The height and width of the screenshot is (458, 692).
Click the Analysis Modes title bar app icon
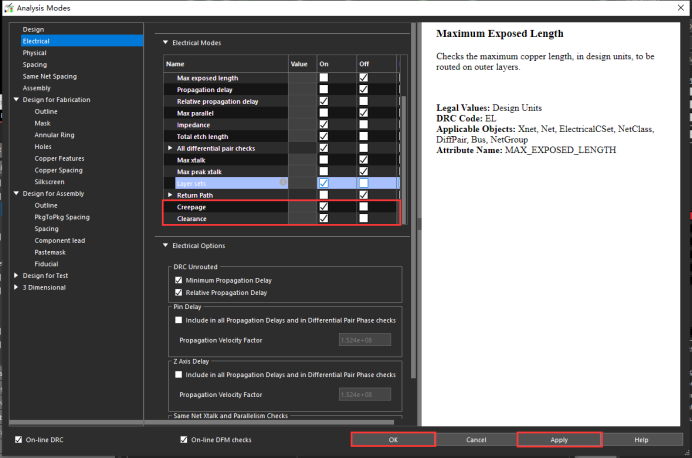(x=9, y=8)
